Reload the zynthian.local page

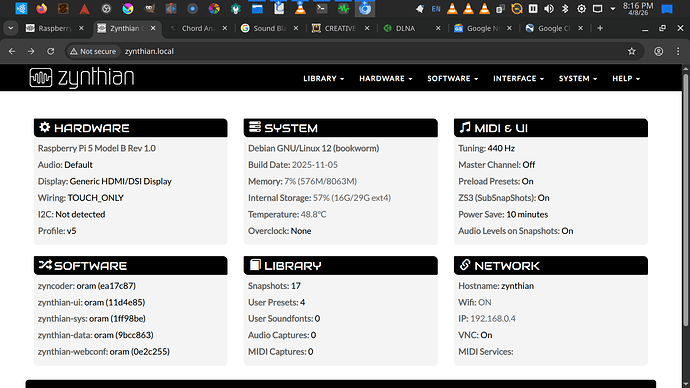pos(51,51)
